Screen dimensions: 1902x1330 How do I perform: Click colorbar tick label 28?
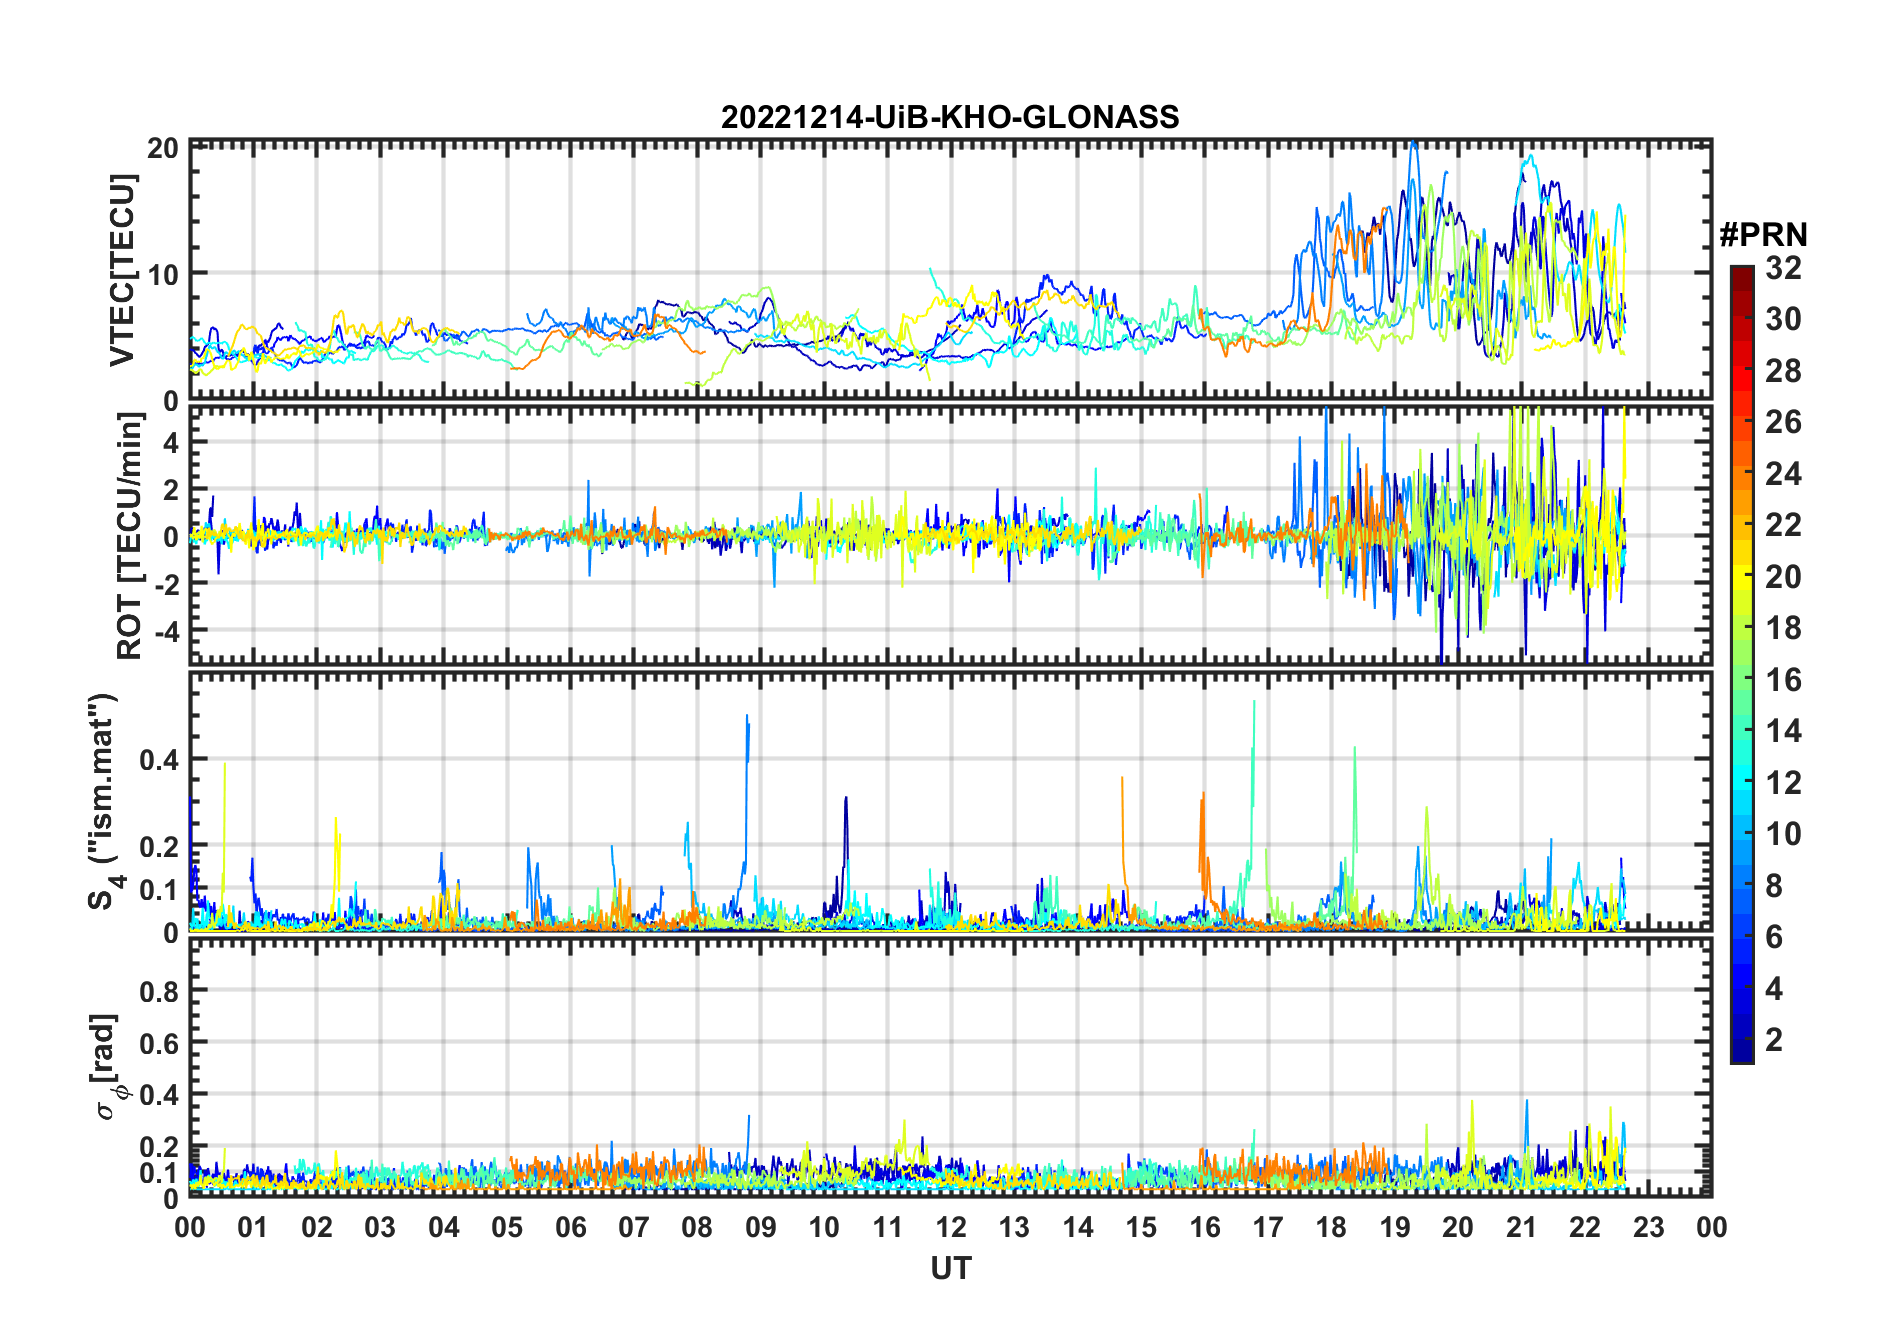1783,371
